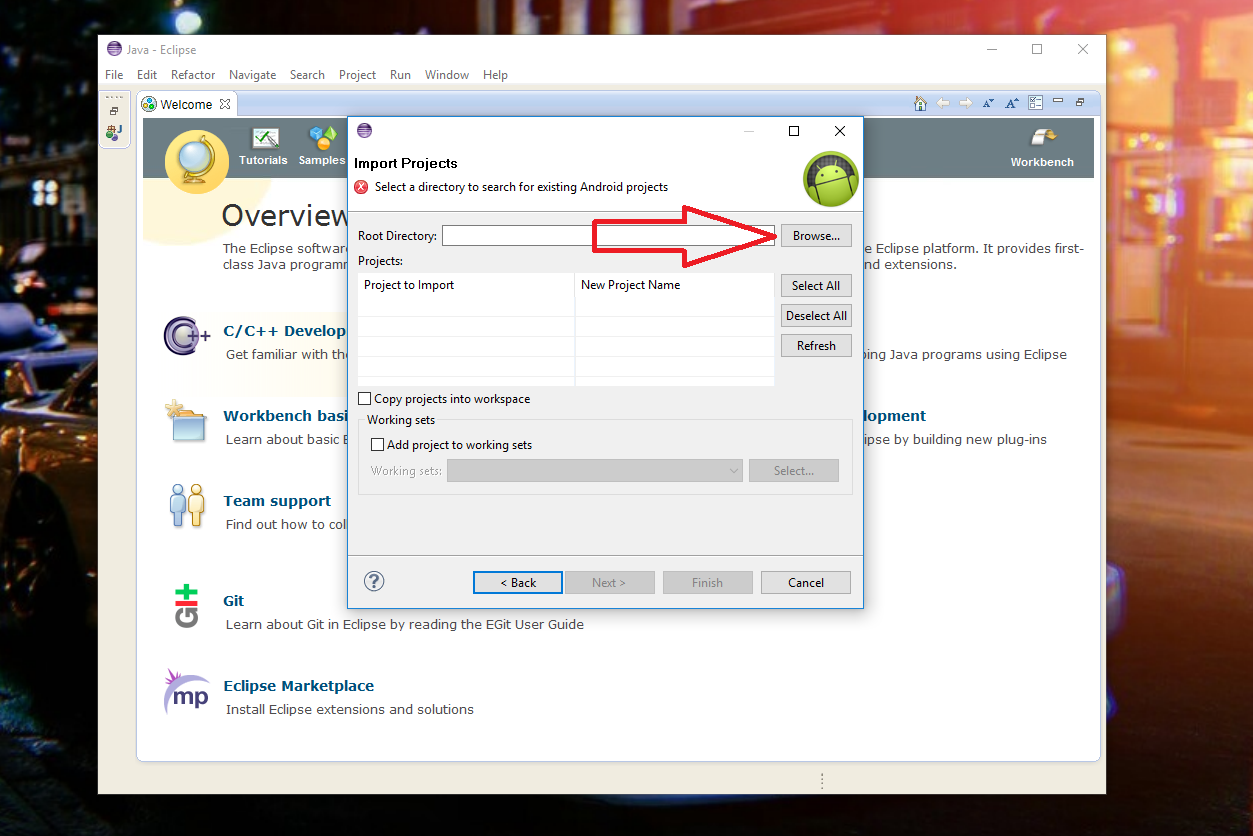
Task: Open the Tutorials page icon
Action: coord(264,139)
